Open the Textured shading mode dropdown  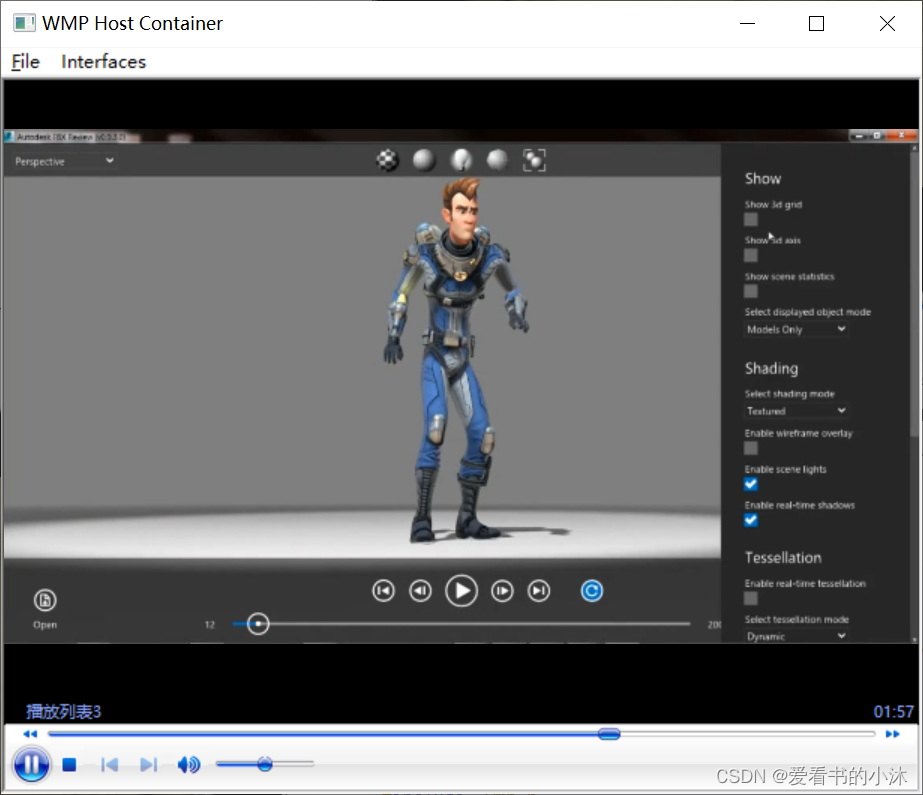pos(796,411)
